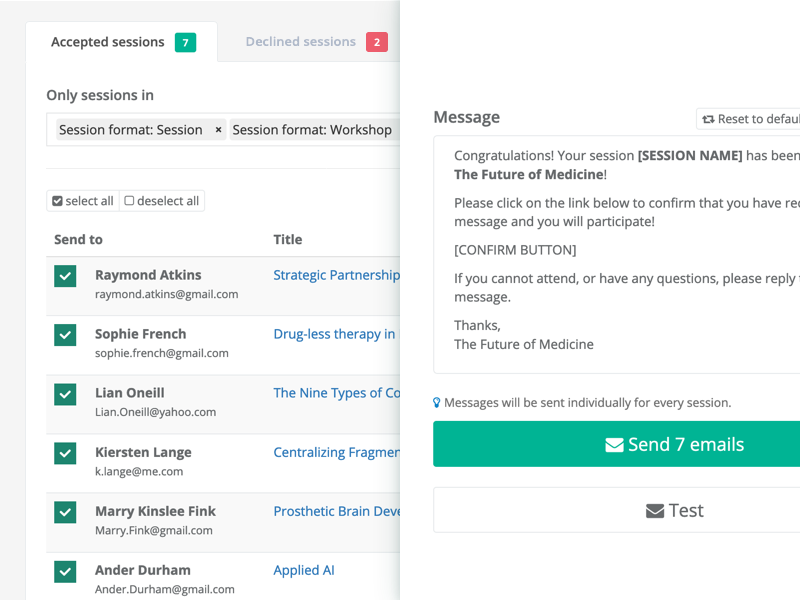
Task: Click inside the Message text editor
Action: pyautogui.click(x=617, y=255)
